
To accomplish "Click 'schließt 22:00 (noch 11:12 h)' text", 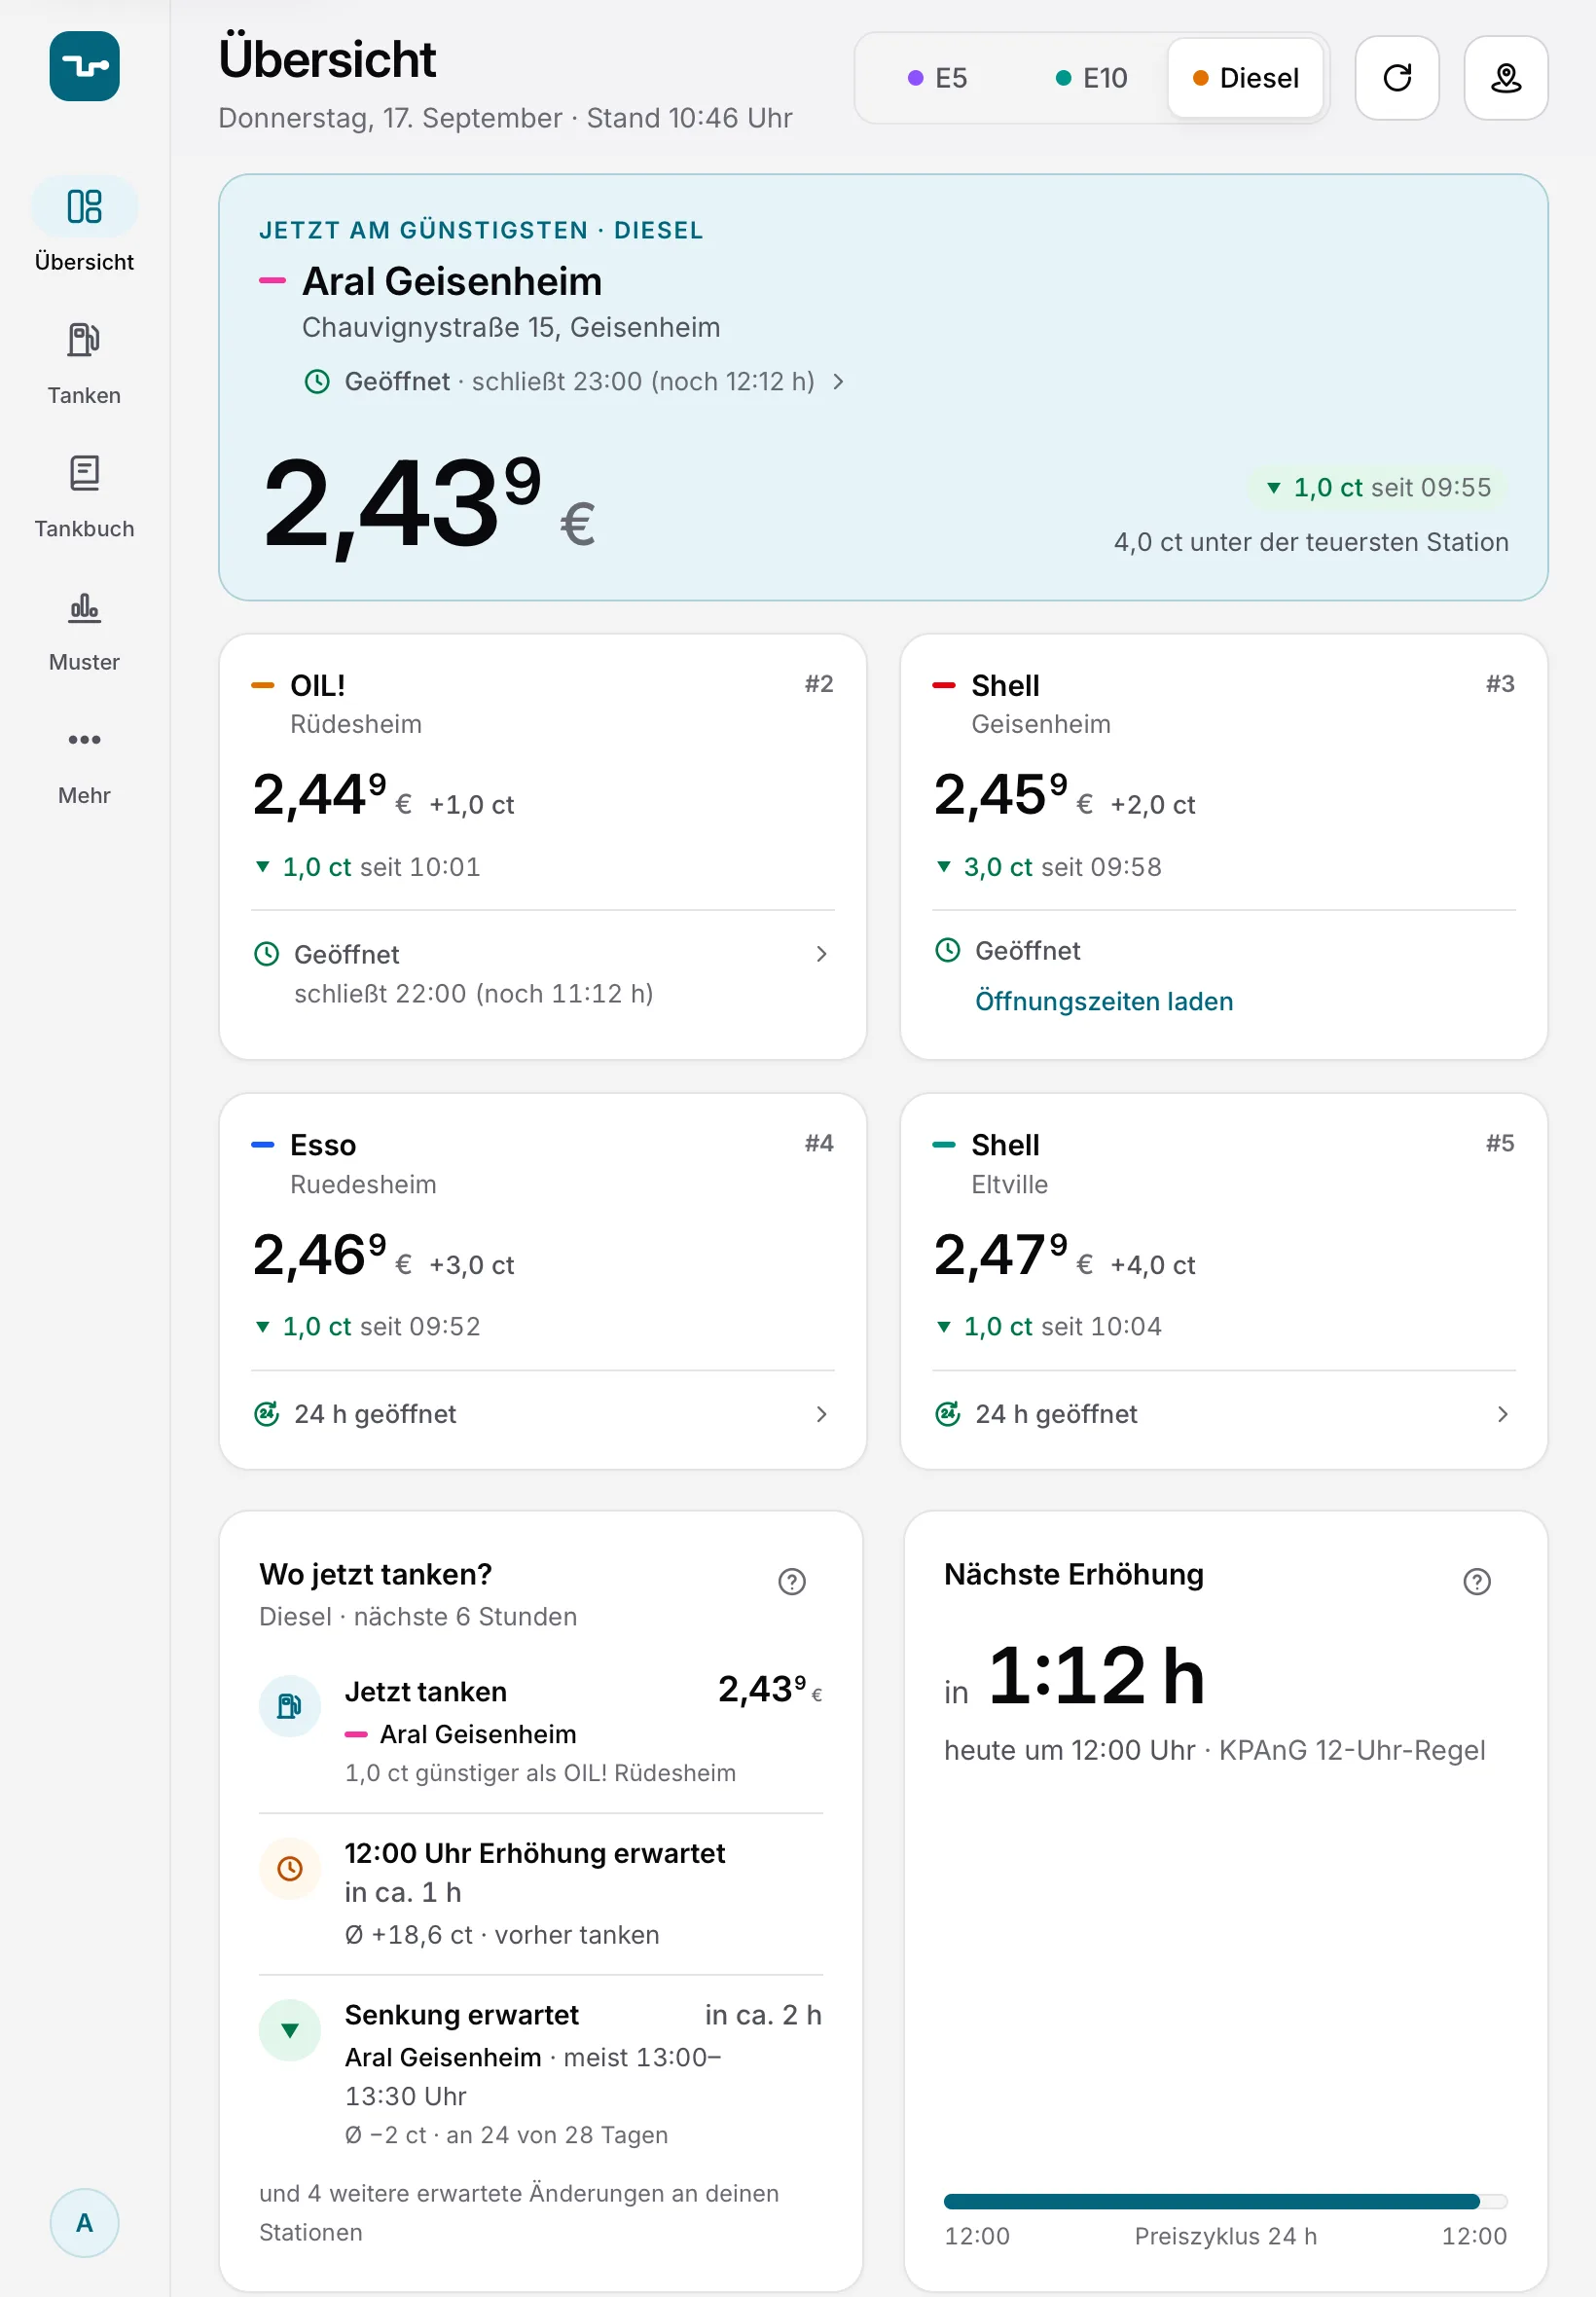I will pyautogui.click(x=473, y=993).
